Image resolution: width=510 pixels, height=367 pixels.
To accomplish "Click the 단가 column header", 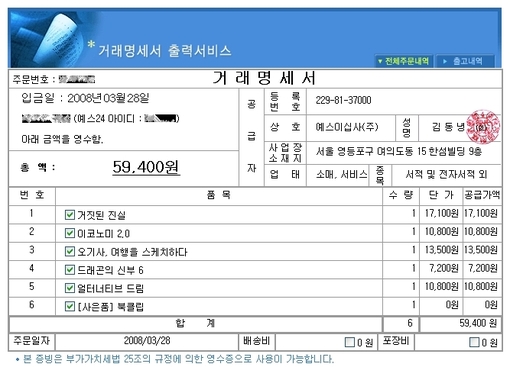I will (x=441, y=195).
